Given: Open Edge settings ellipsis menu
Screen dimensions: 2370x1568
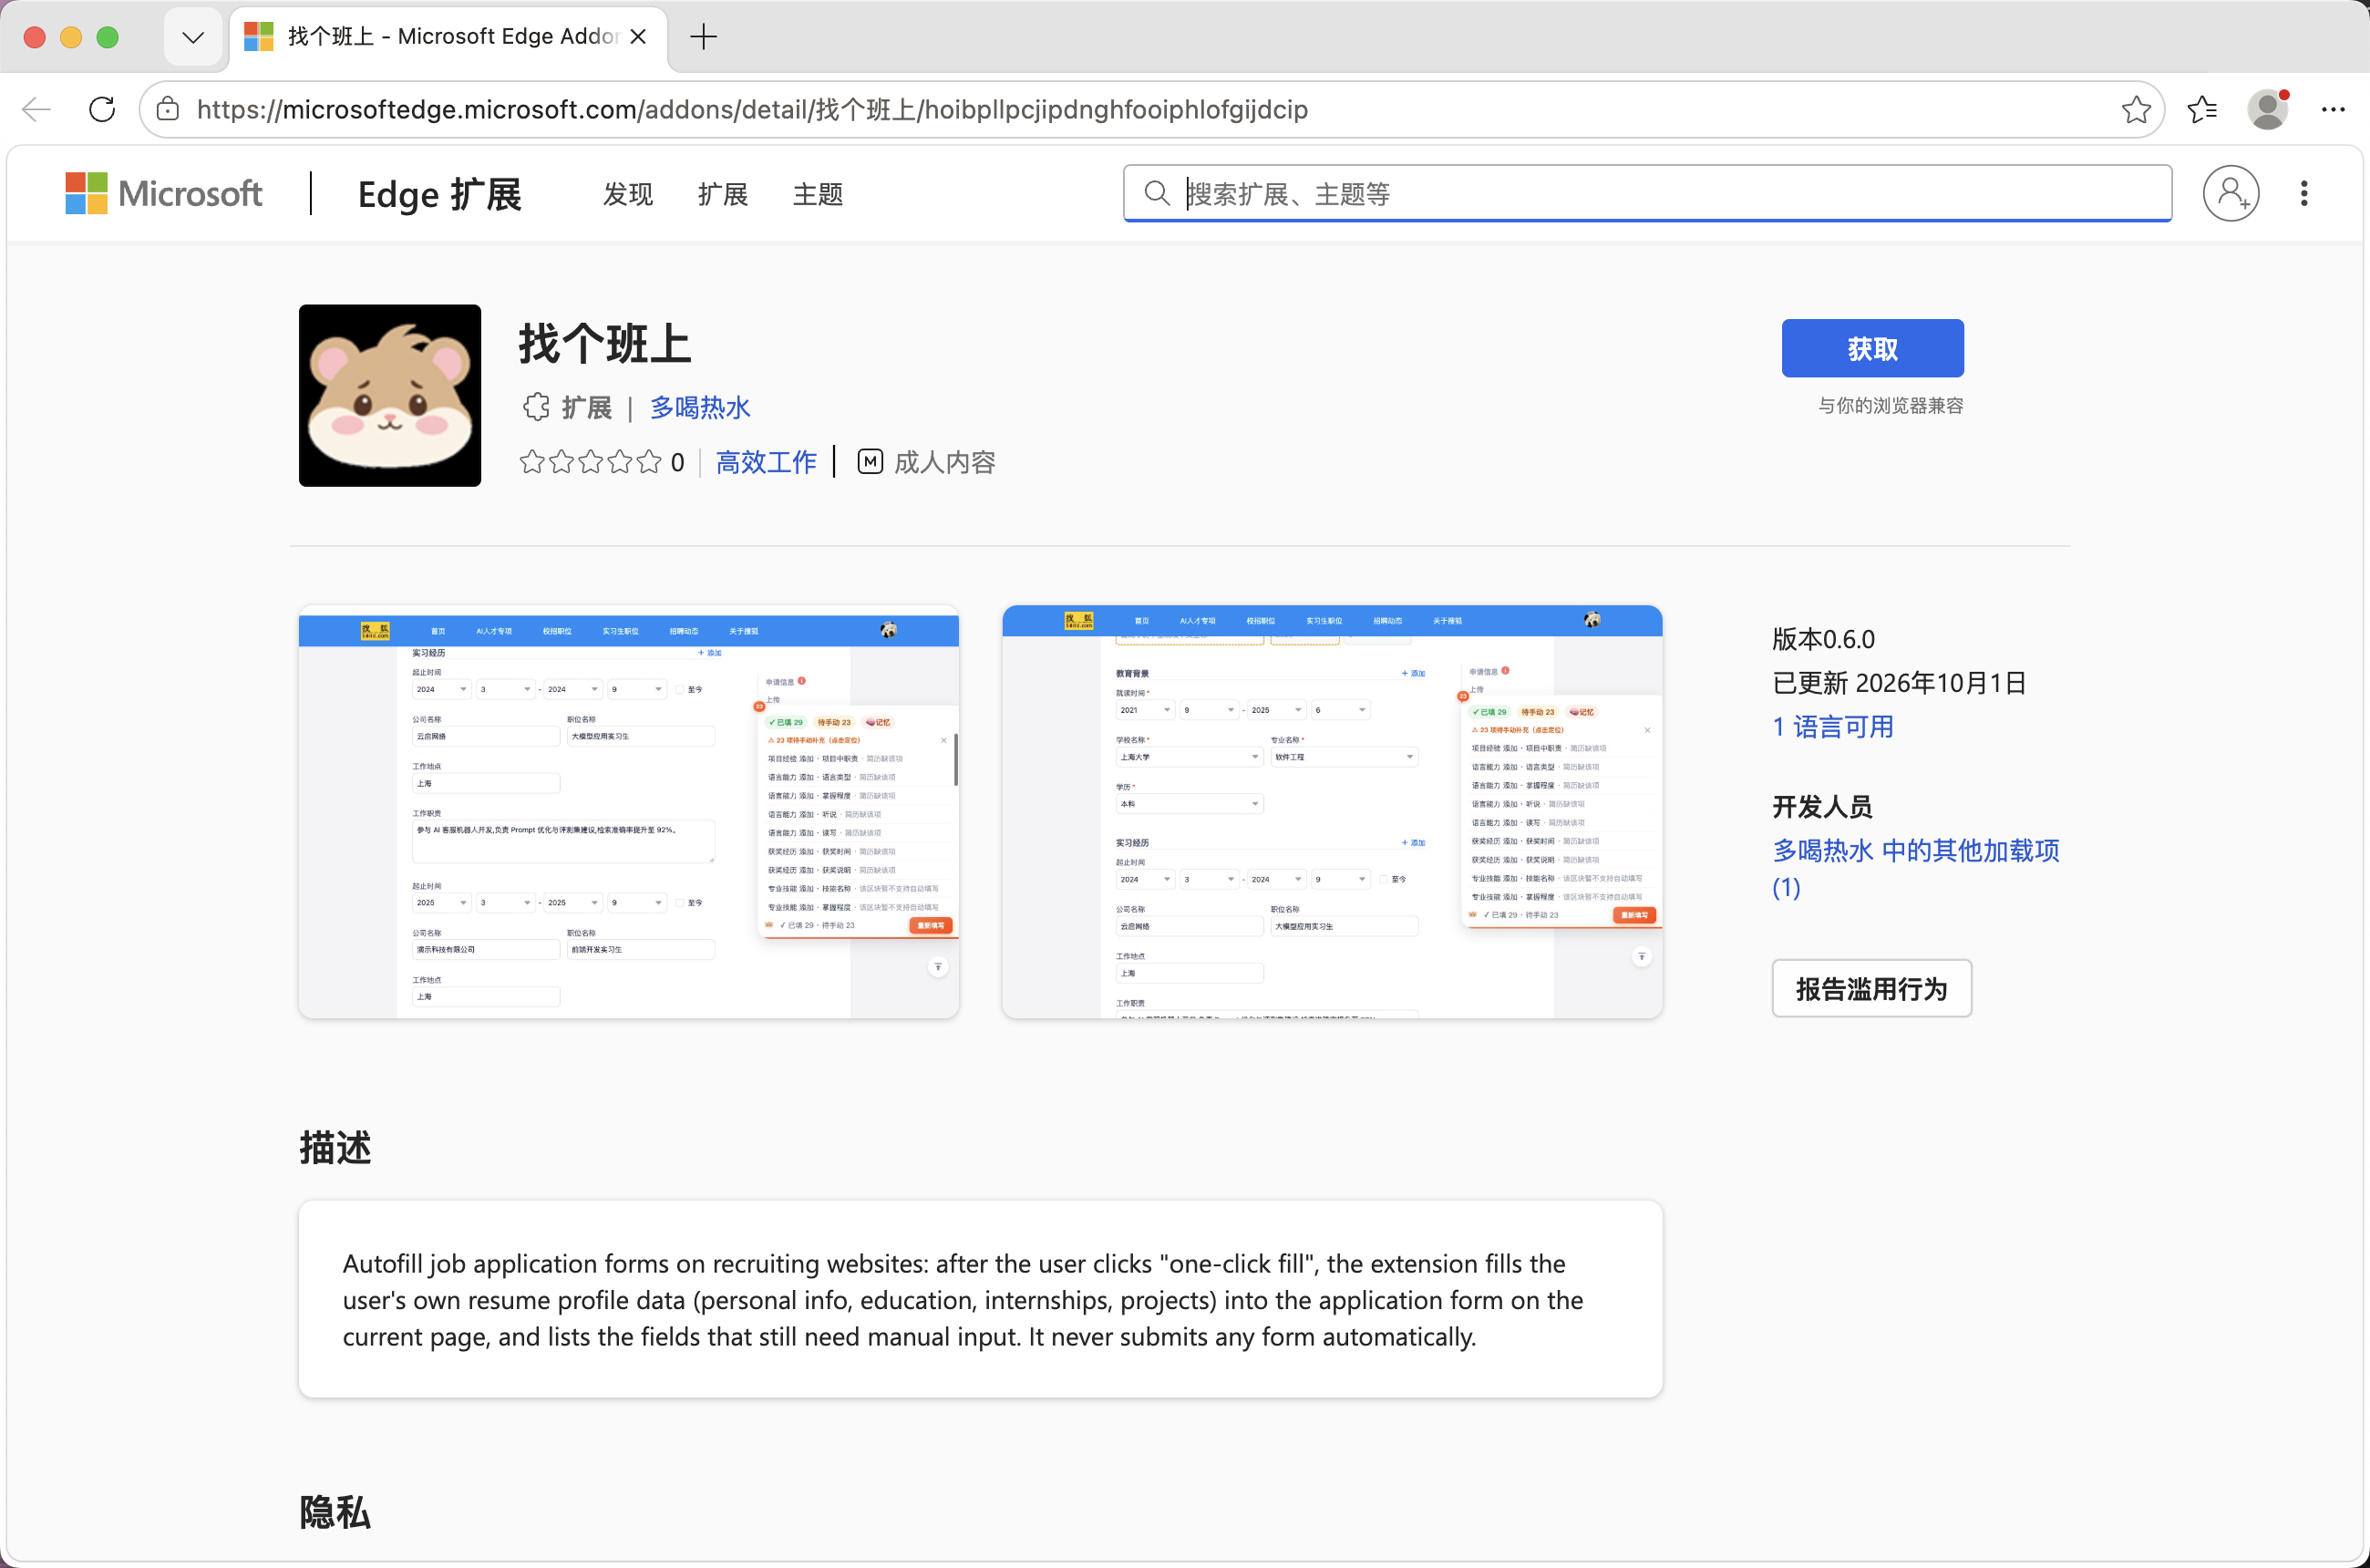Looking at the screenshot, I should pos(2334,109).
